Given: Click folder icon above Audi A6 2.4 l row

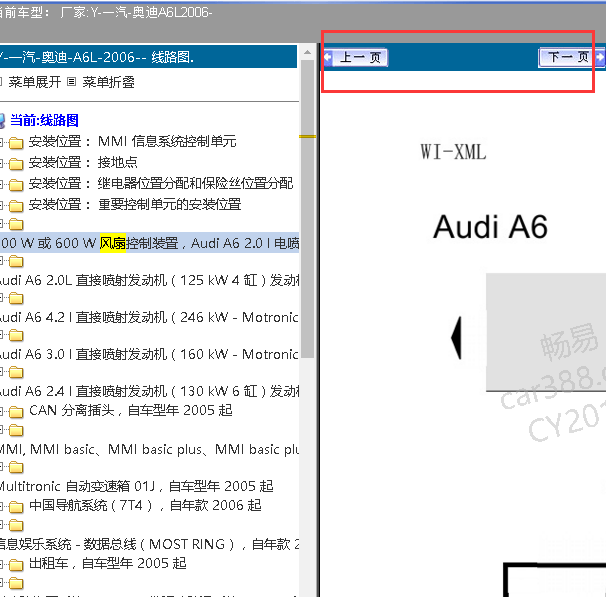Looking at the screenshot, I should click(x=16, y=372).
